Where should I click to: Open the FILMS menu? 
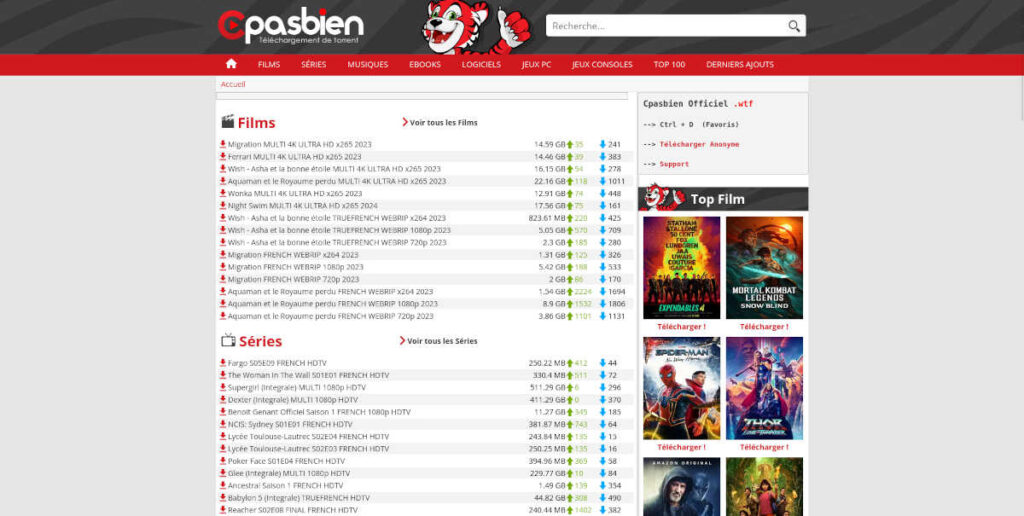pos(269,65)
